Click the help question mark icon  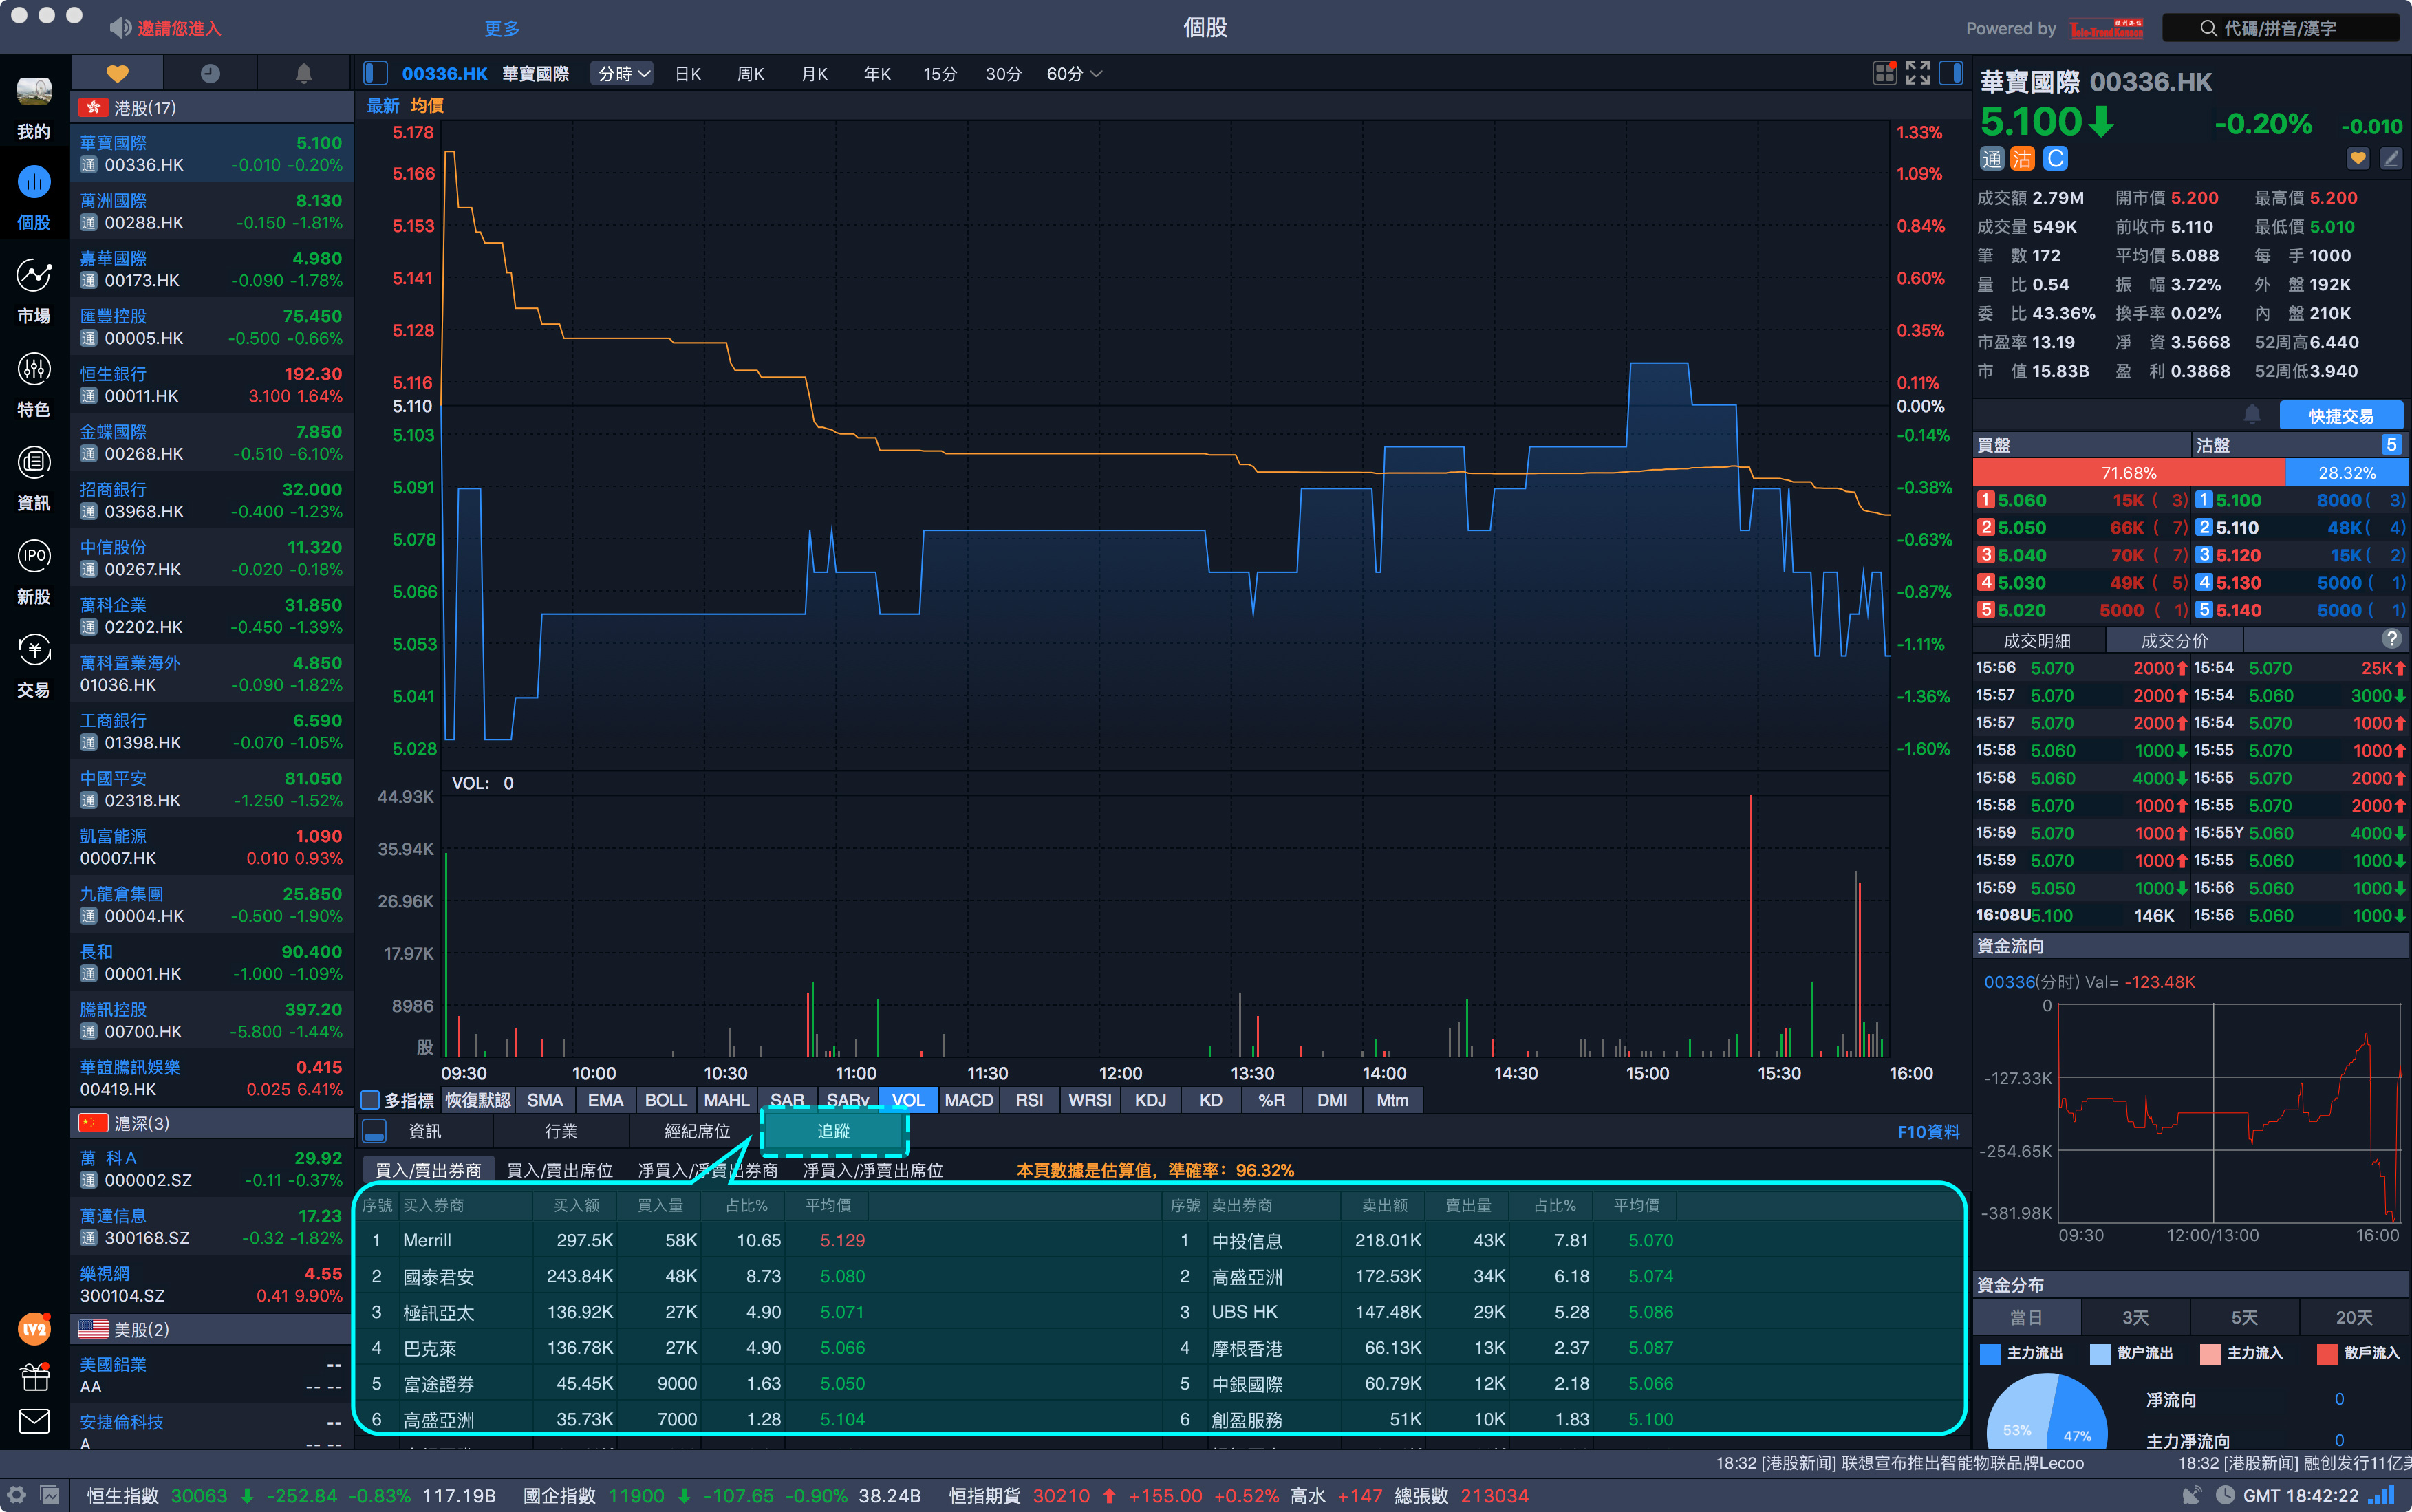[x=2391, y=639]
